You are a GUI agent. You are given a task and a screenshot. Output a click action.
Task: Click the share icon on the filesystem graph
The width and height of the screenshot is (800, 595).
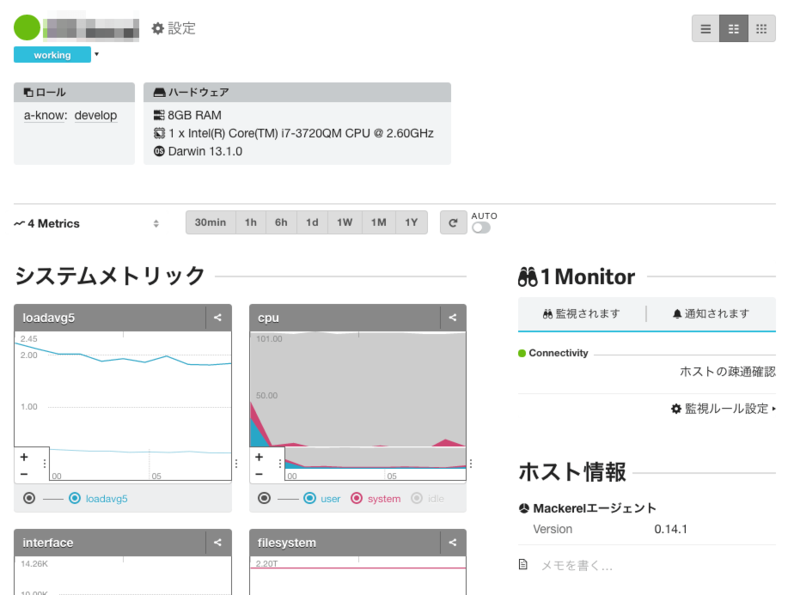point(452,542)
